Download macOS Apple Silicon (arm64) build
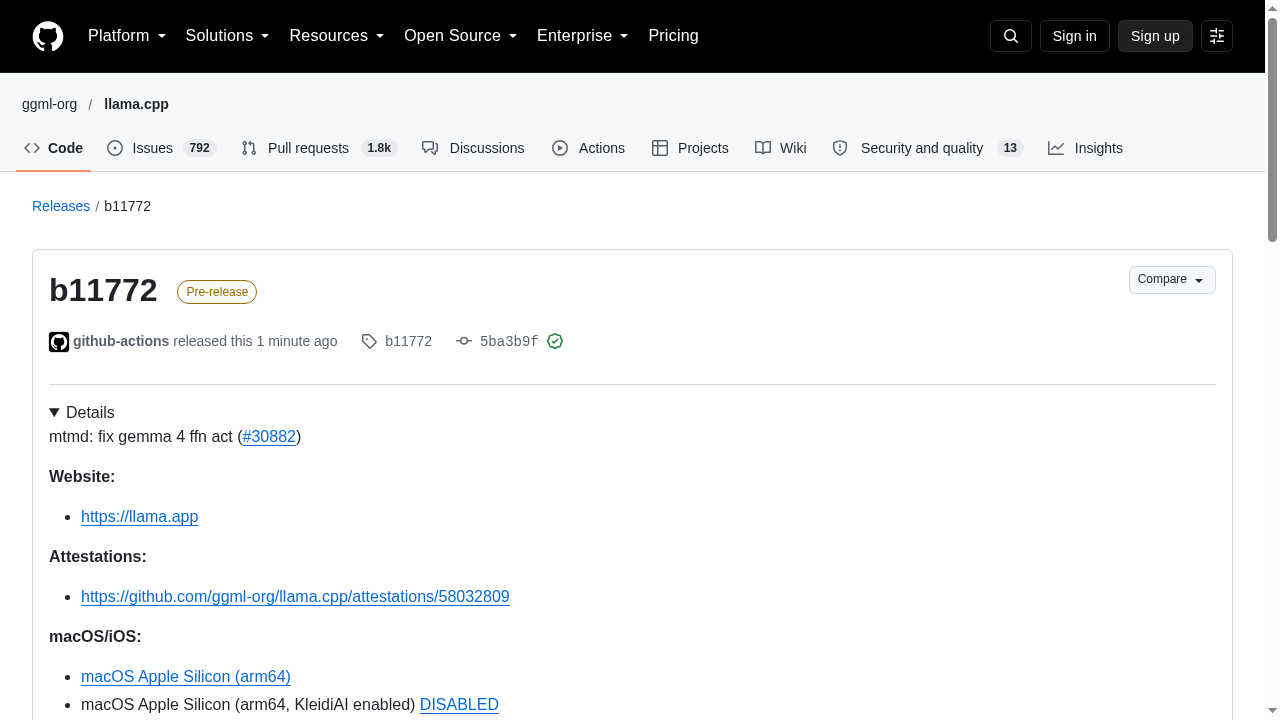 186,676
